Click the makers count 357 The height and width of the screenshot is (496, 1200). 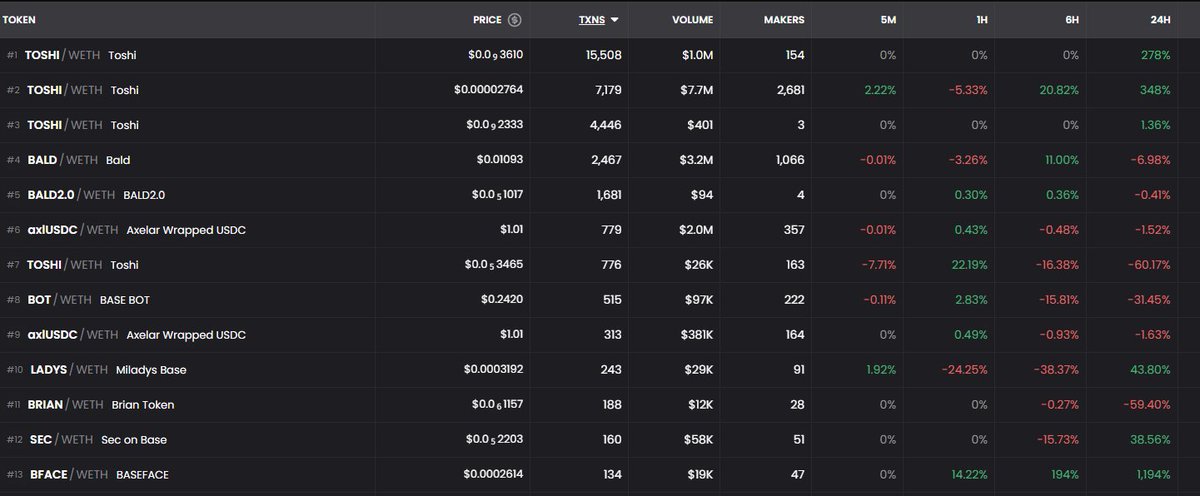[x=794, y=230]
